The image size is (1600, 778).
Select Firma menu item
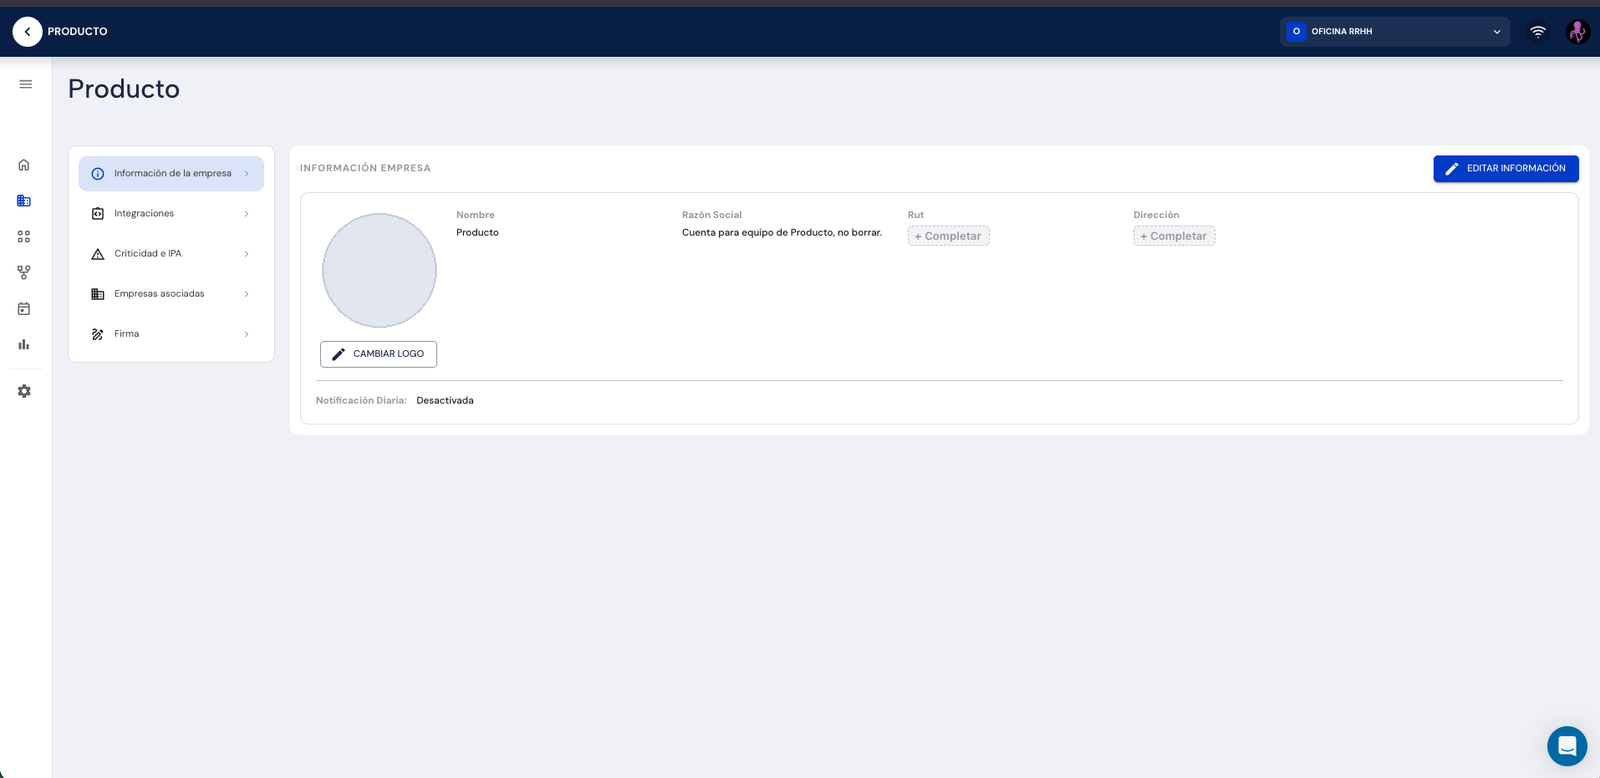pyautogui.click(x=171, y=334)
